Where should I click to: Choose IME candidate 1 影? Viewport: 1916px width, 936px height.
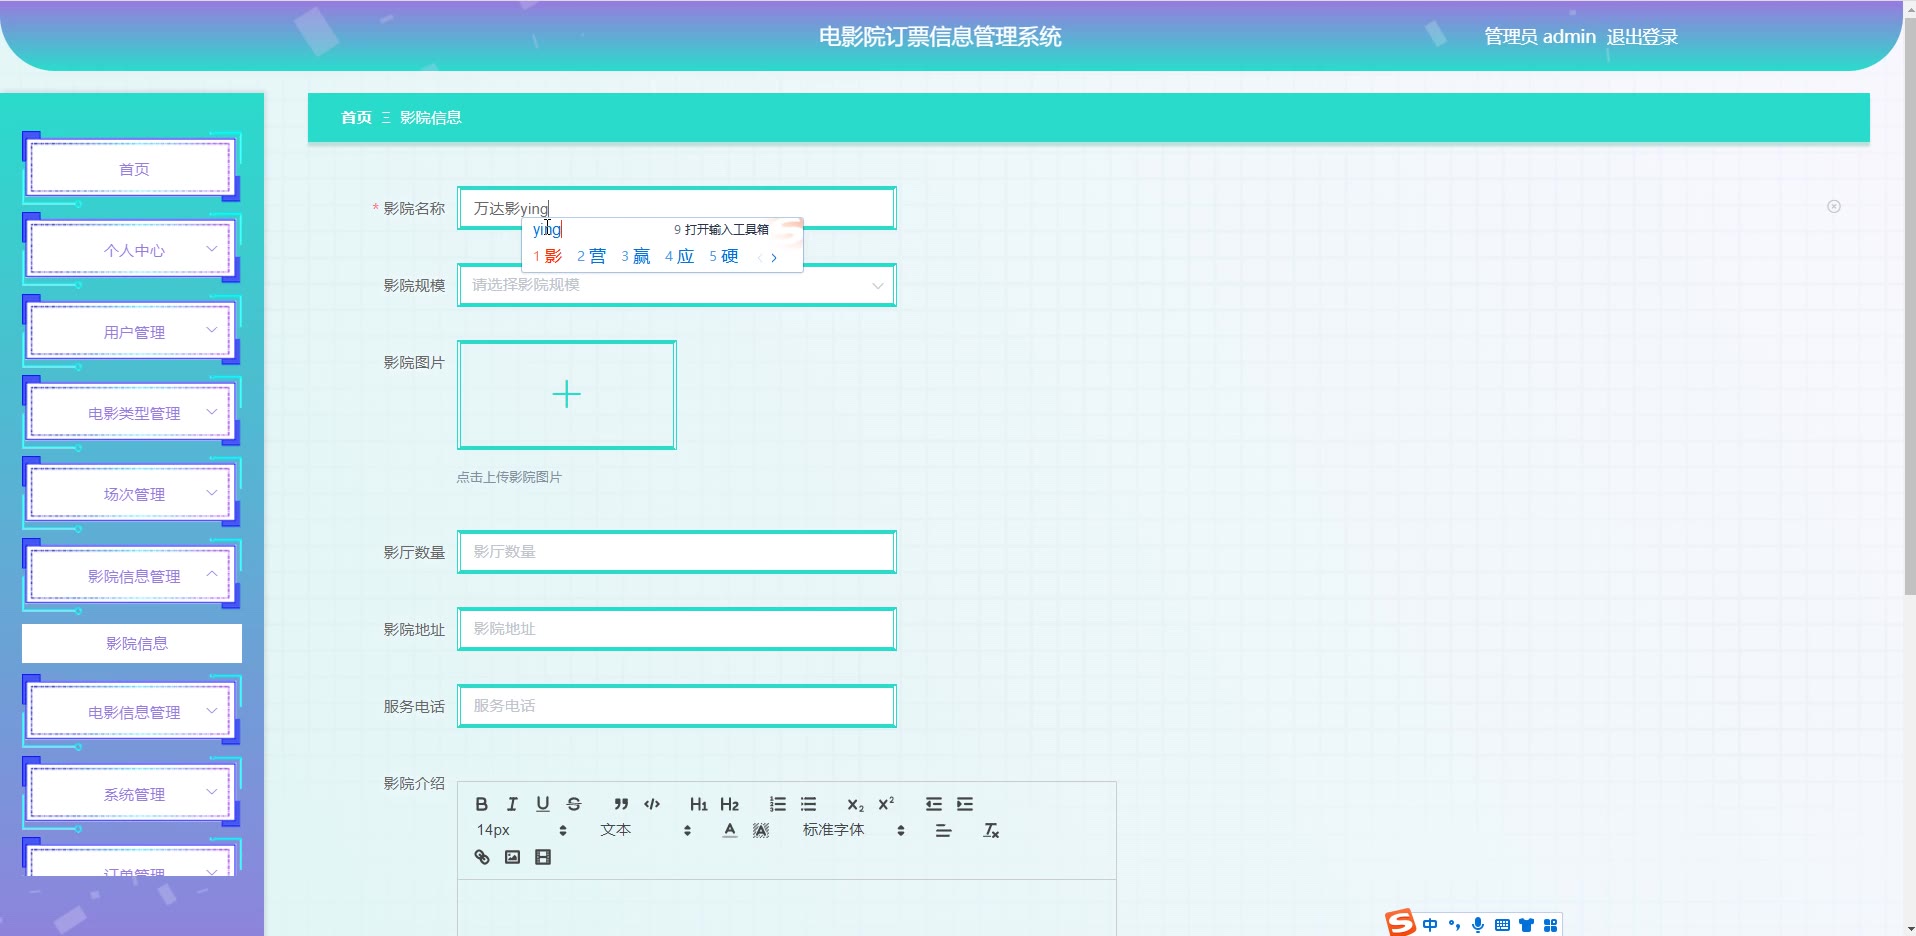click(547, 257)
